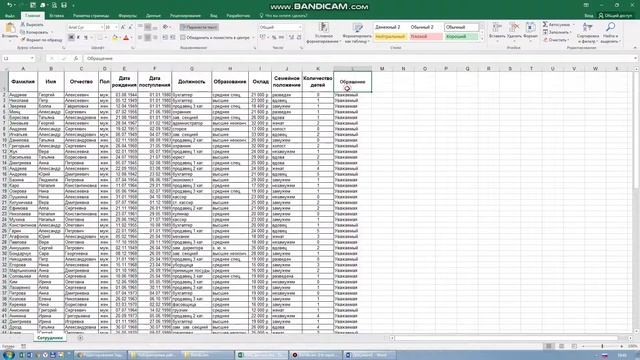Click the Tell me what to do box

pos(283,16)
